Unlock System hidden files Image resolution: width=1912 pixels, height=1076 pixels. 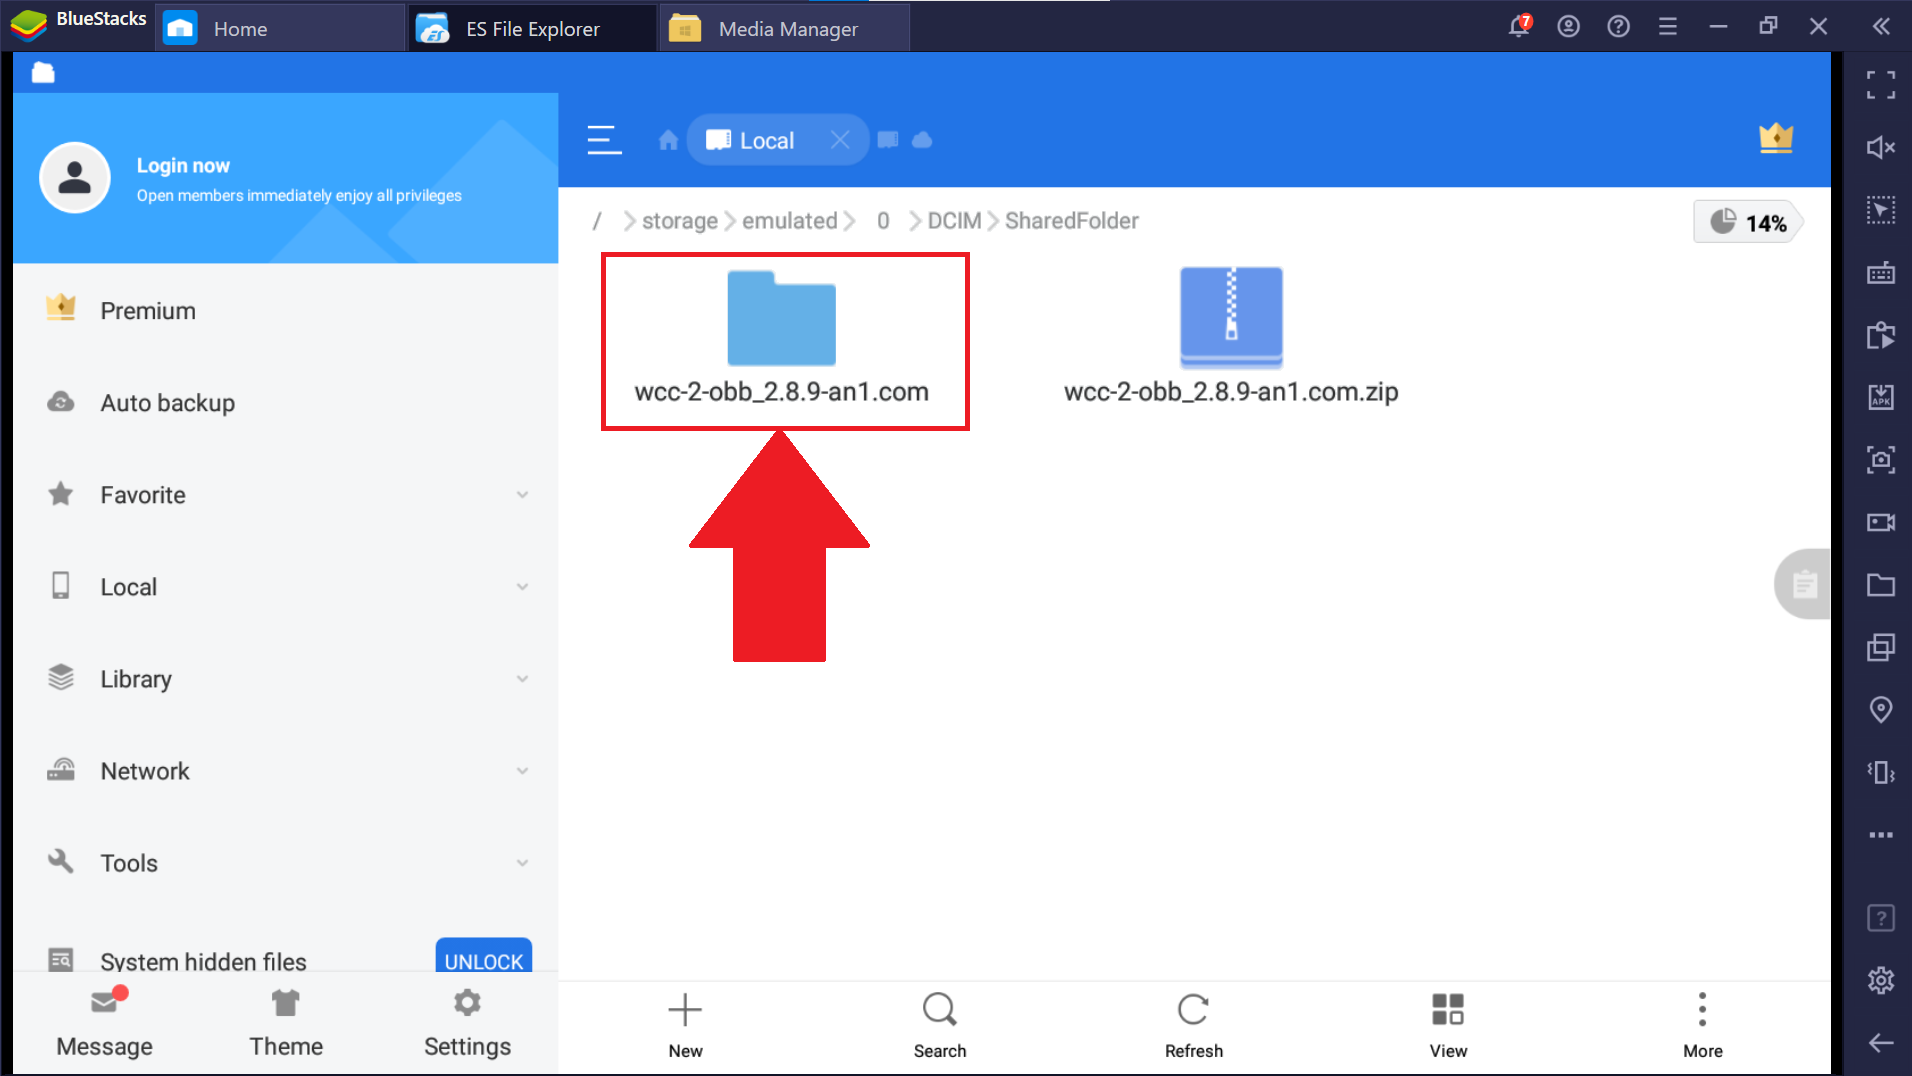coord(483,959)
